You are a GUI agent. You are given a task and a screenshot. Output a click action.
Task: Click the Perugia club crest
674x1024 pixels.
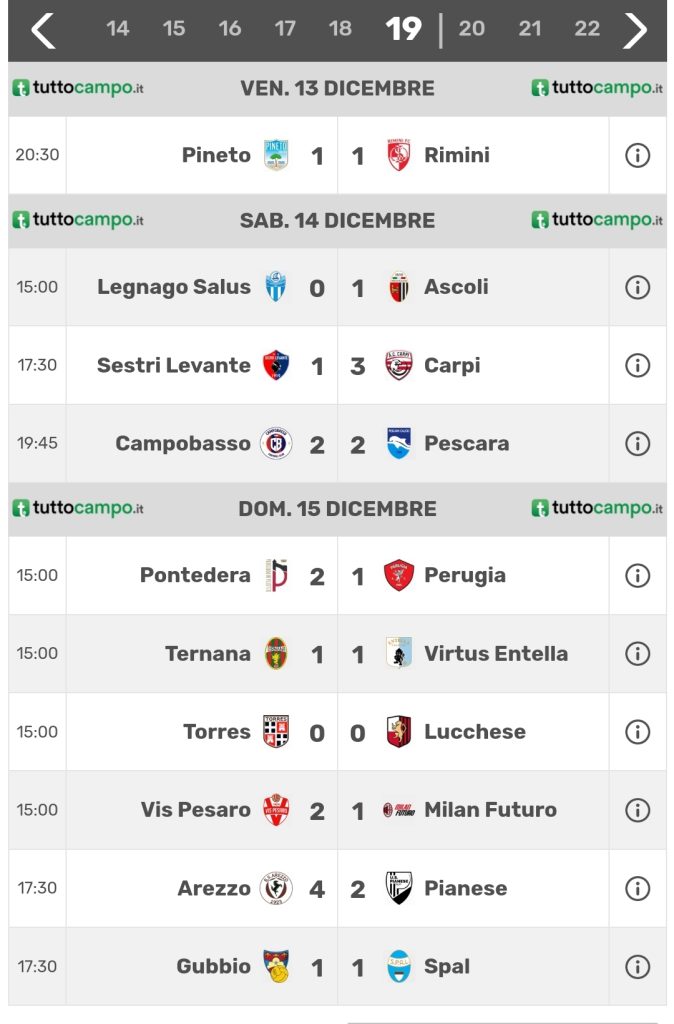coord(399,575)
